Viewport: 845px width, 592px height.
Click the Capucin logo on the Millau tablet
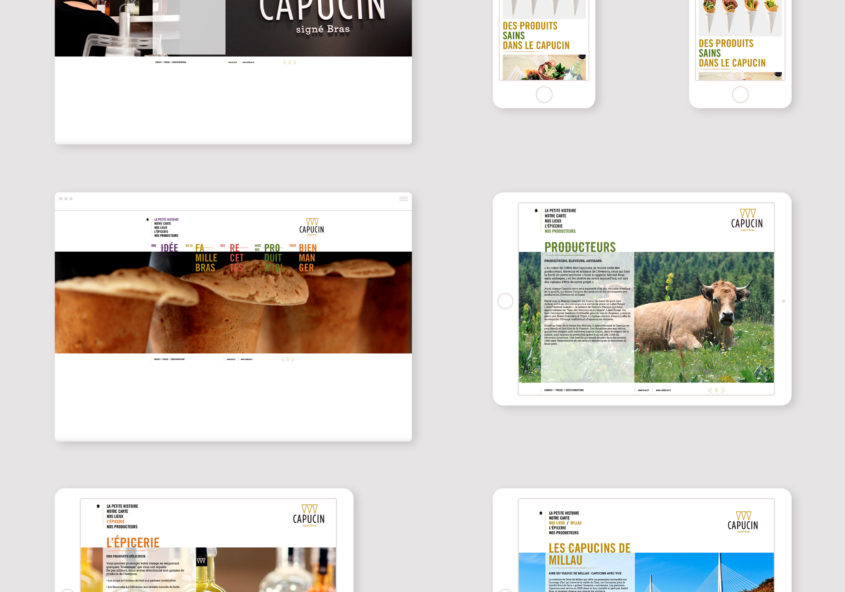743,522
